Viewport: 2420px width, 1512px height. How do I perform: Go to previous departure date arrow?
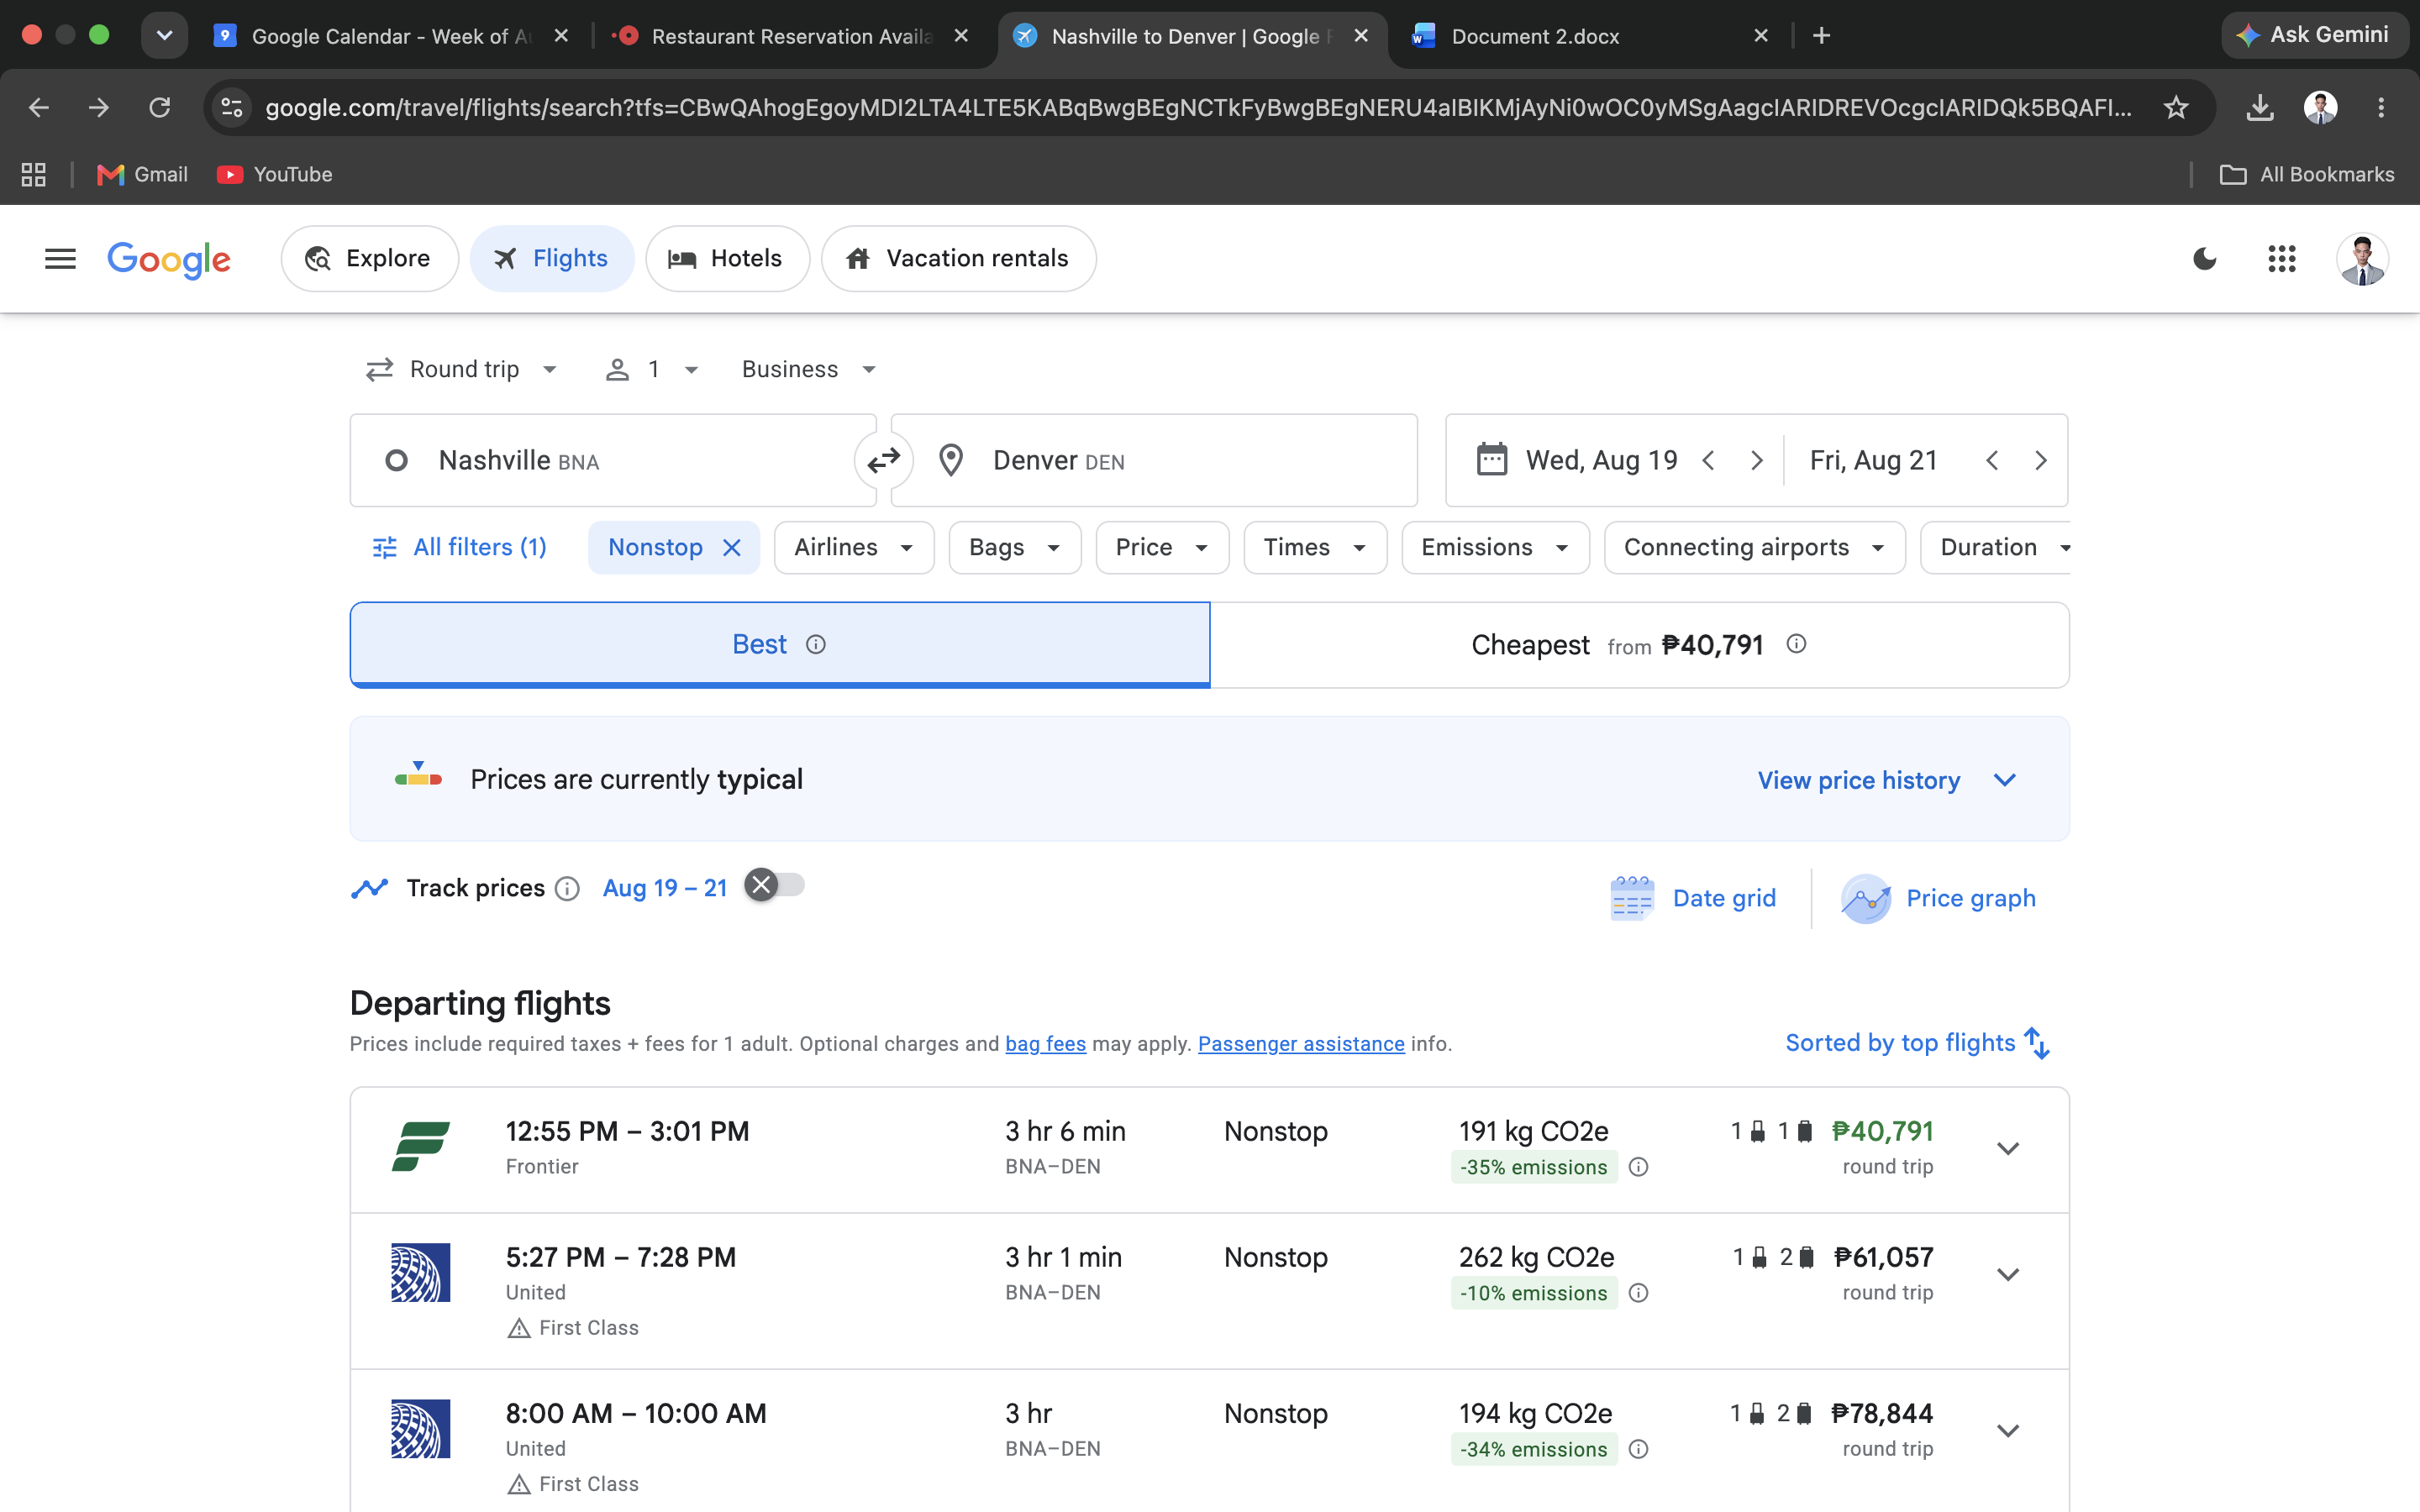pos(1708,460)
